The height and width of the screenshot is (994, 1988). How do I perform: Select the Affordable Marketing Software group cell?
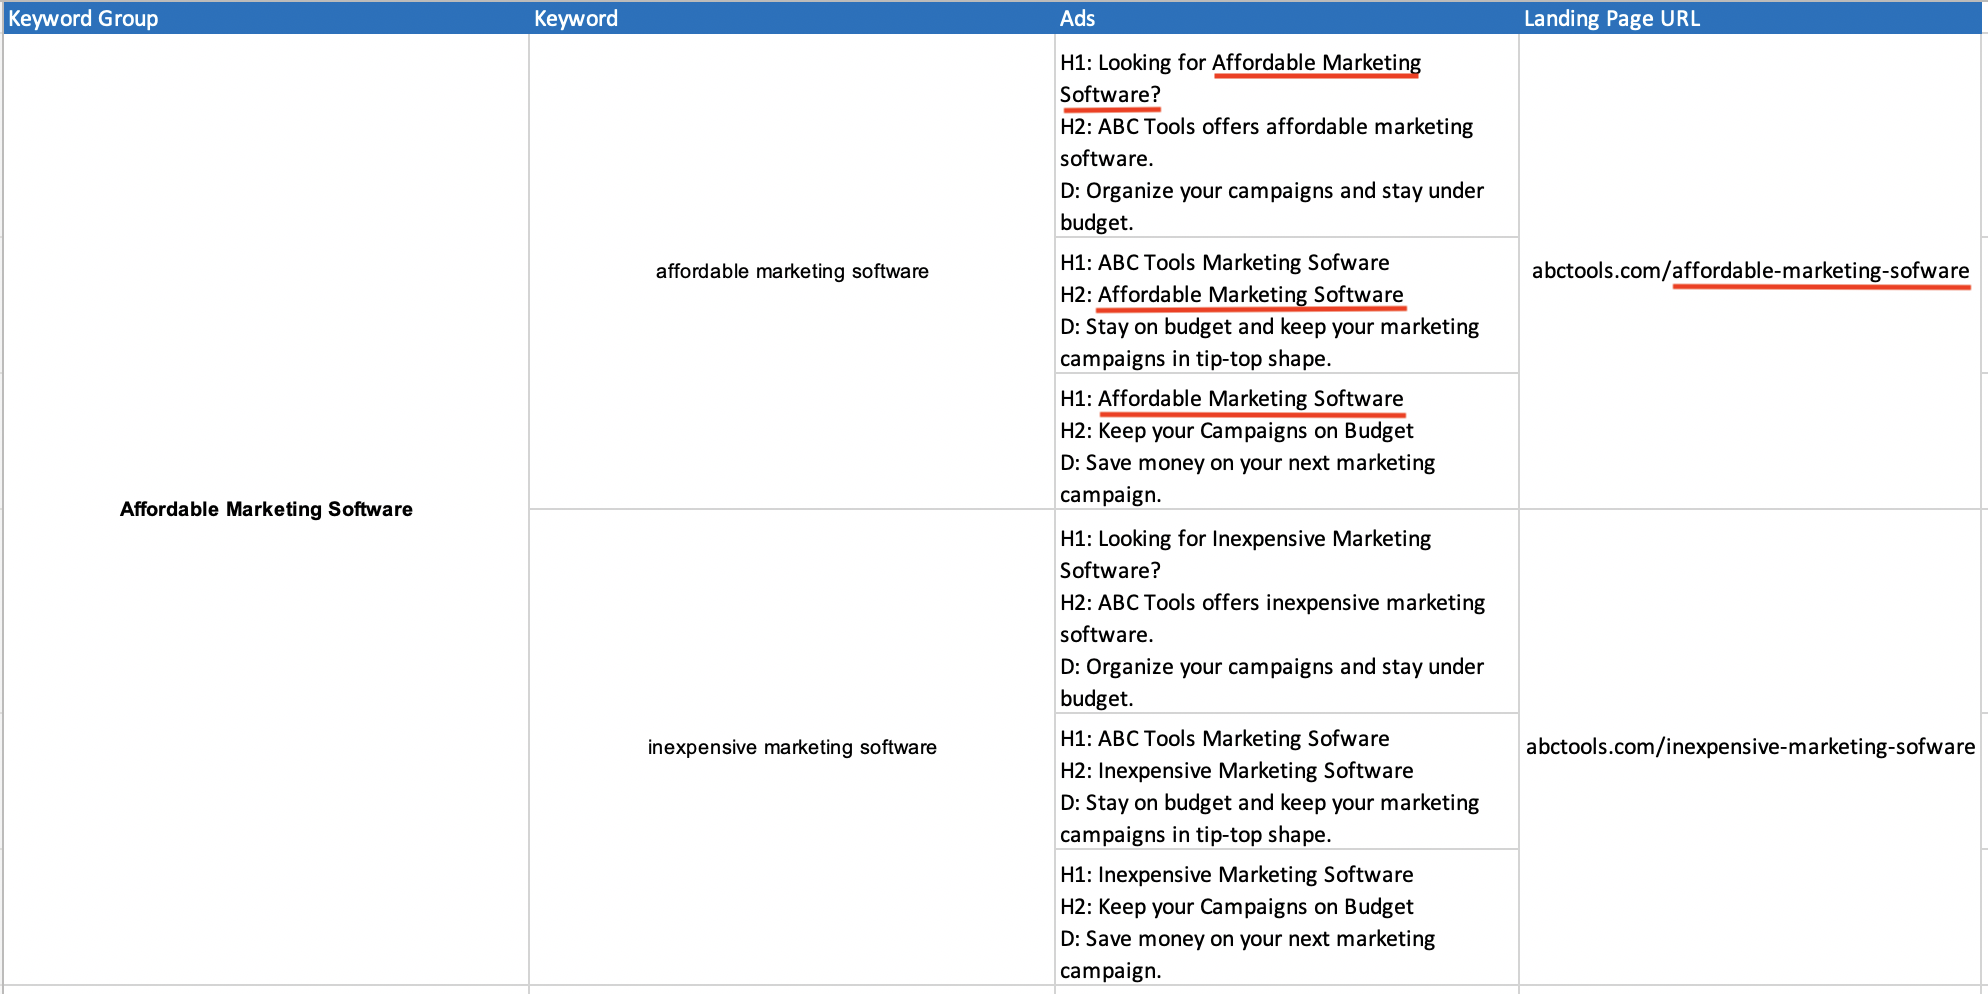[x=266, y=509]
